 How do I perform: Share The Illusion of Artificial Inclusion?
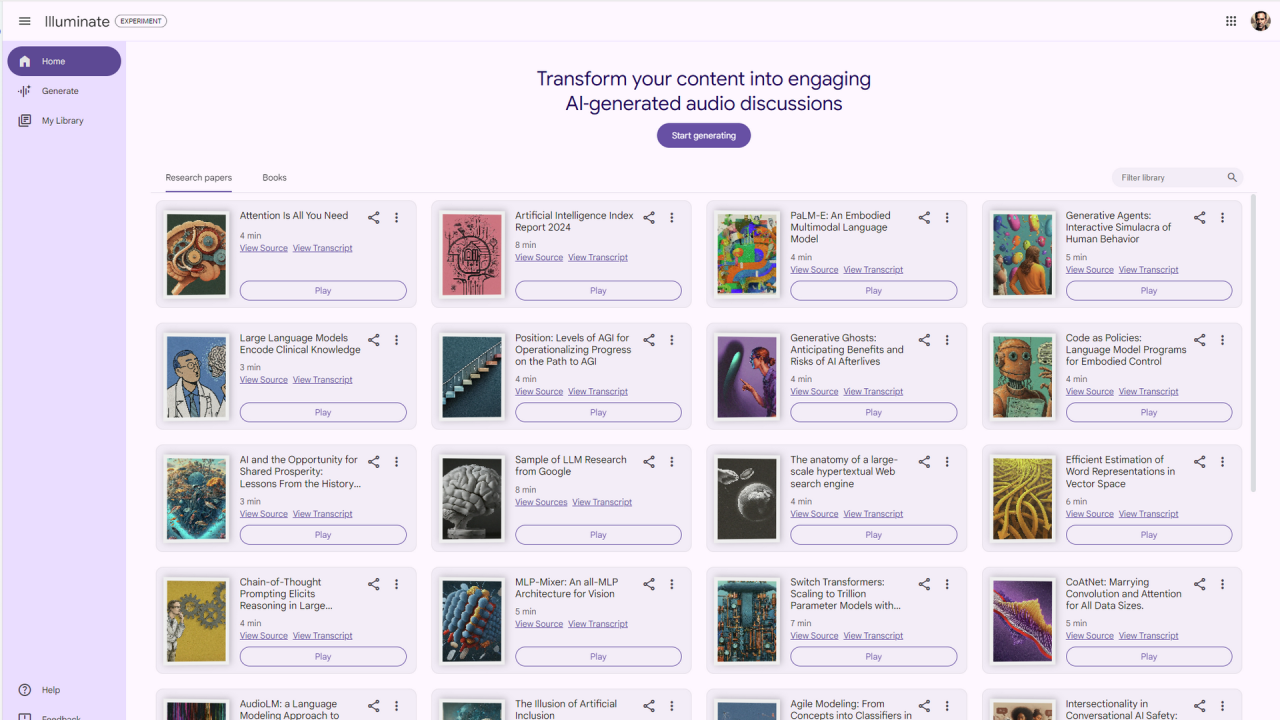[x=649, y=706]
